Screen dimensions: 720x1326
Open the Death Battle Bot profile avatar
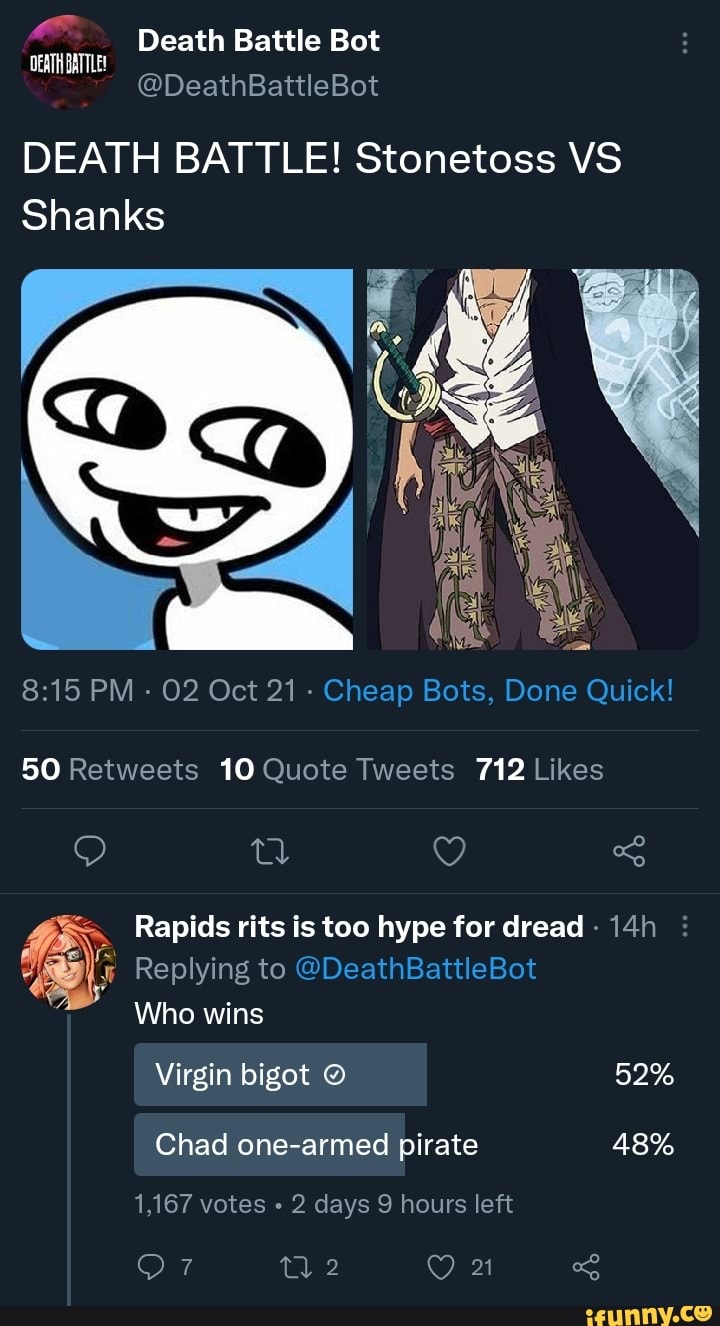tap(69, 62)
